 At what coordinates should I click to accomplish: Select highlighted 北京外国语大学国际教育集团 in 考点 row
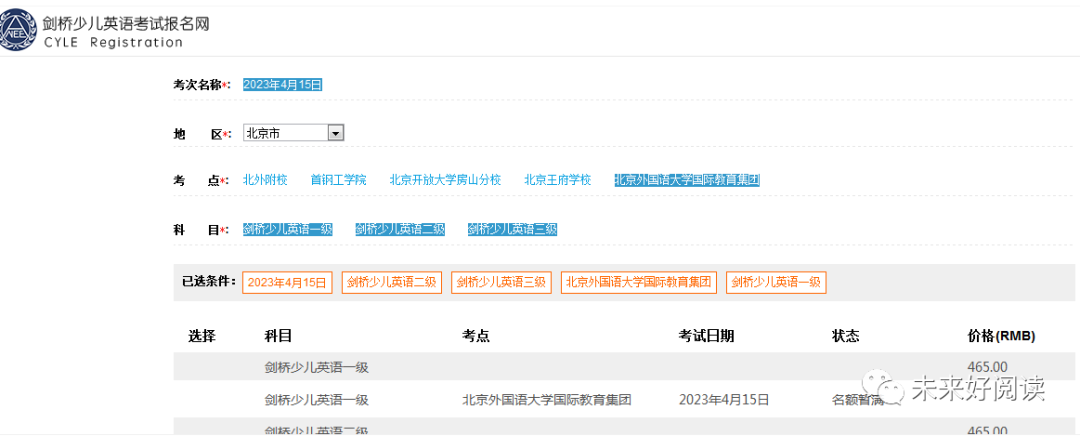[687, 180]
